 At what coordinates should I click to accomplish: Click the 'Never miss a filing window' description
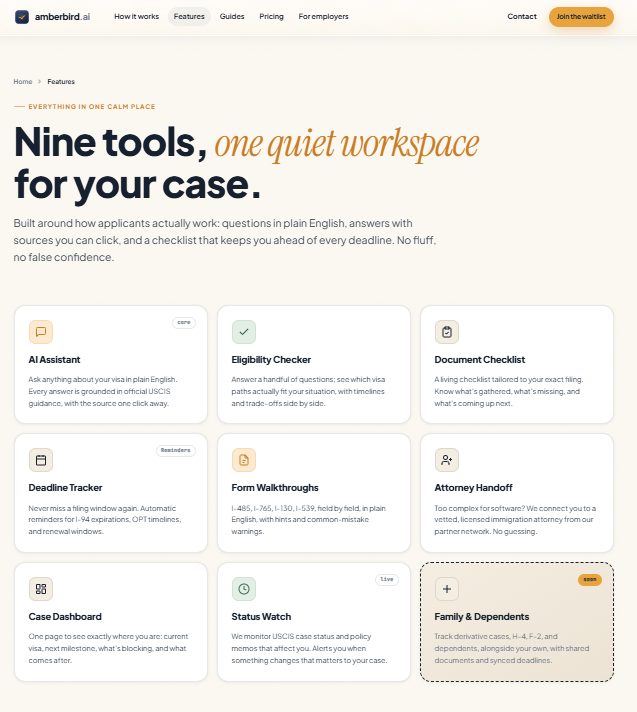coord(105,520)
